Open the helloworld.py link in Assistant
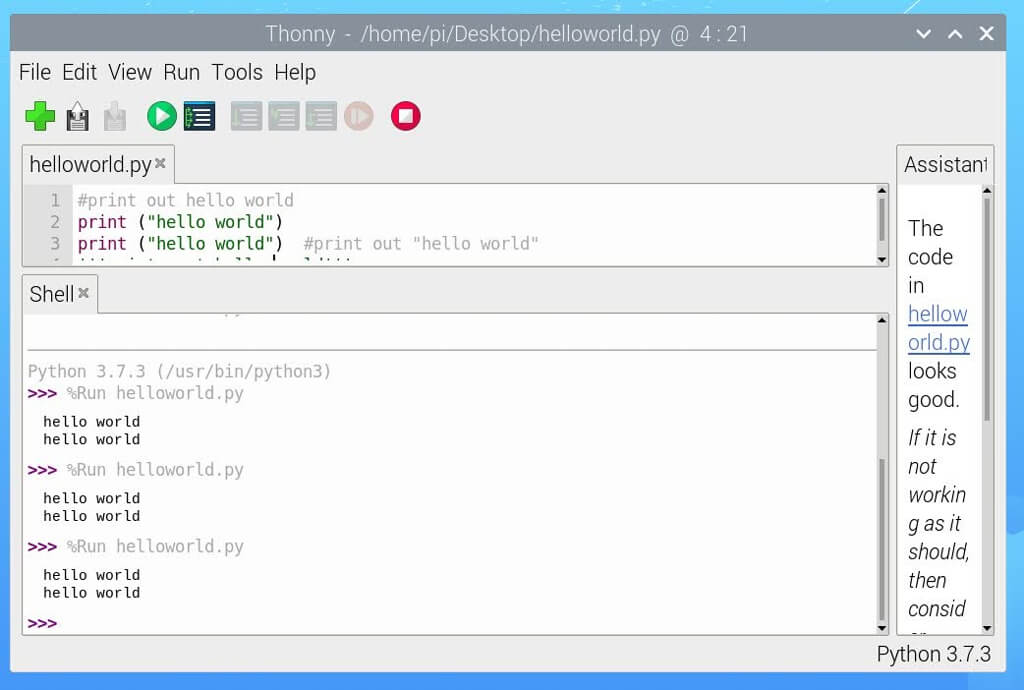1024x690 pixels. click(938, 328)
